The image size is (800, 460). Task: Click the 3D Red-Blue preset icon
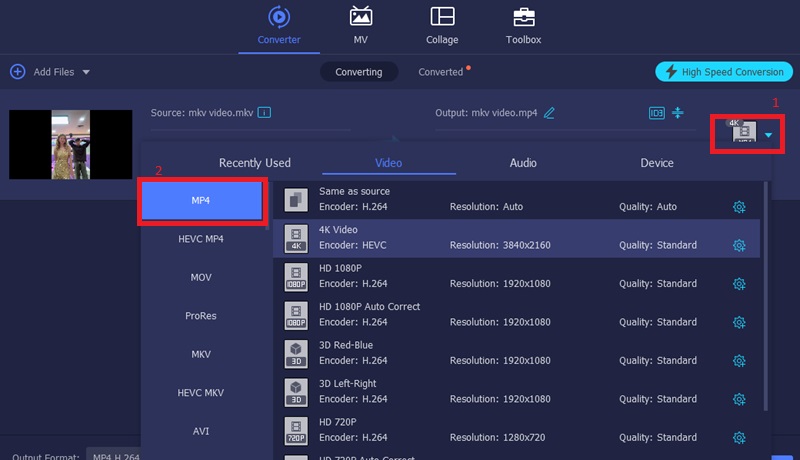click(x=296, y=354)
